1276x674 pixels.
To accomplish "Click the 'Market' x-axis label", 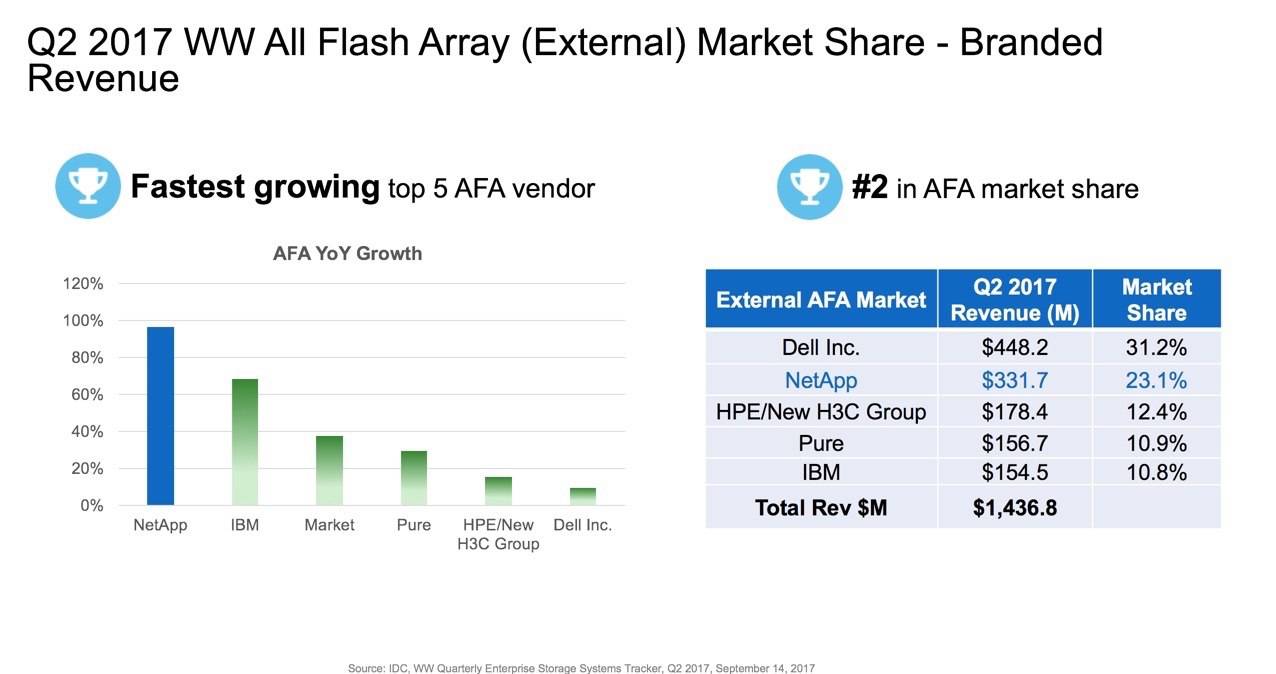I will pos(330,525).
